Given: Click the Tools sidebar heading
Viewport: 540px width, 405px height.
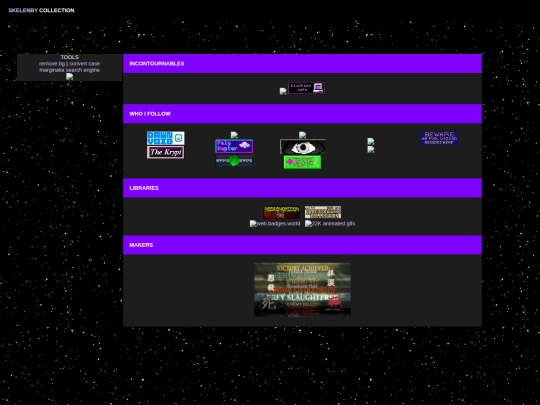Looking at the screenshot, I should tap(70, 57).
